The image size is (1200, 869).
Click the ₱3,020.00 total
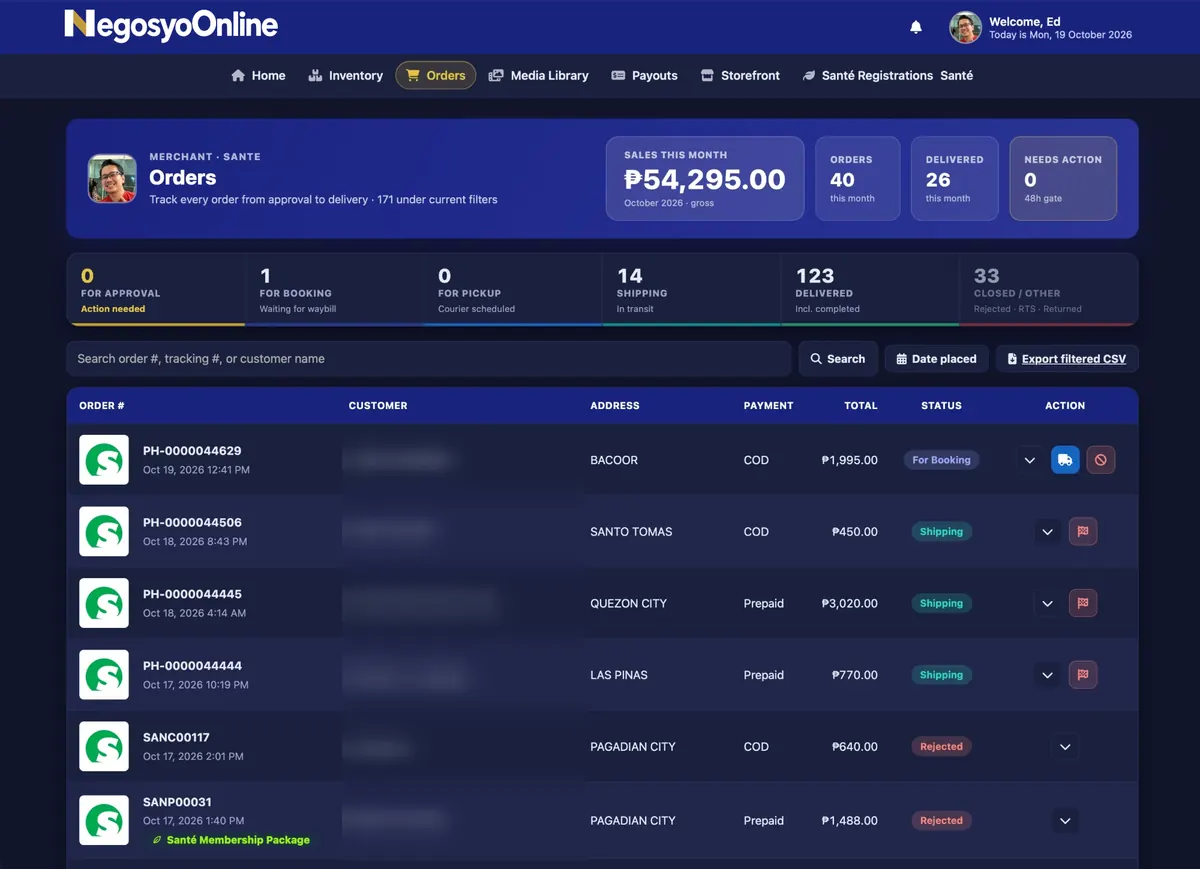pyautogui.click(x=849, y=603)
